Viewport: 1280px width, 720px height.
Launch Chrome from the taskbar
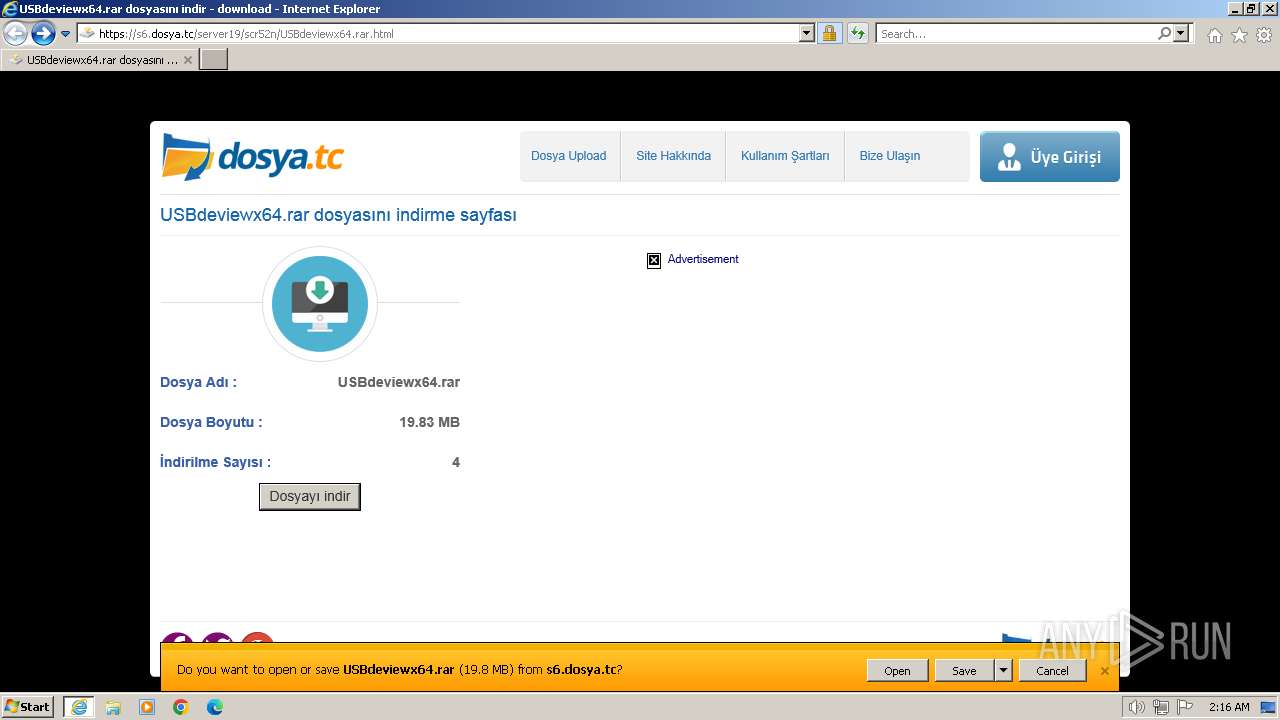coord(181,707)
